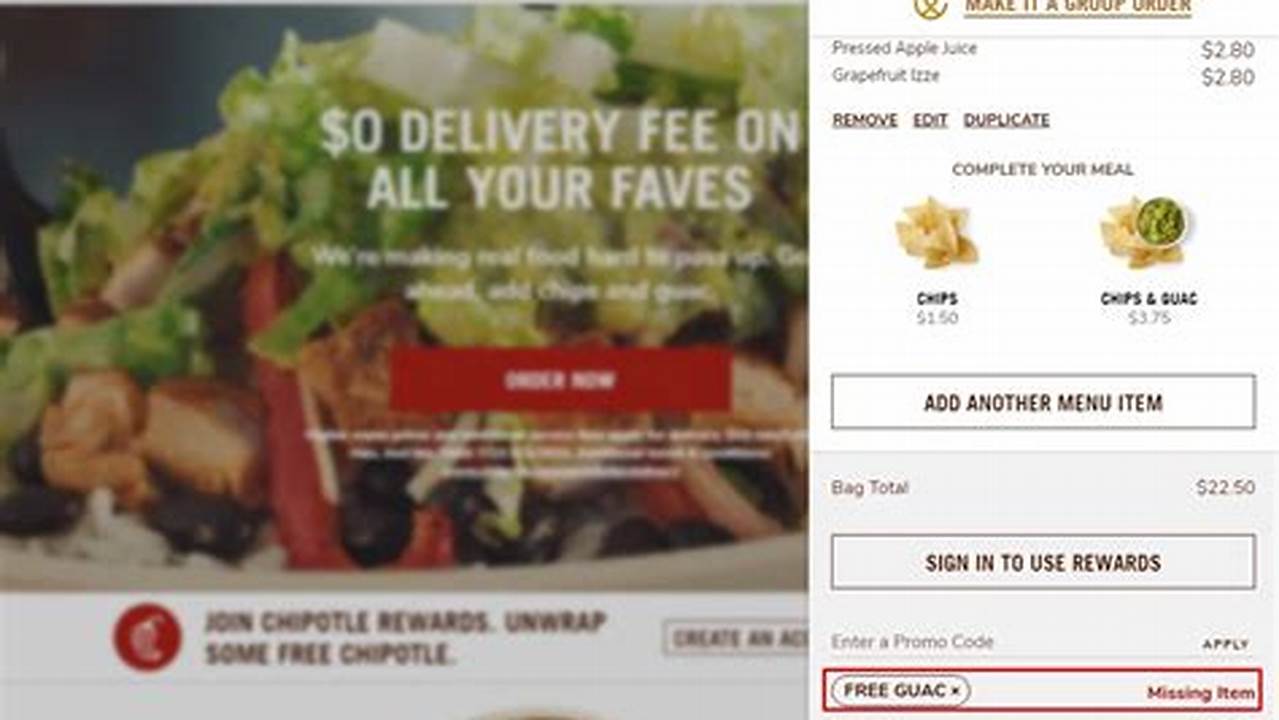Click the Create An Account button

point(735,638)
